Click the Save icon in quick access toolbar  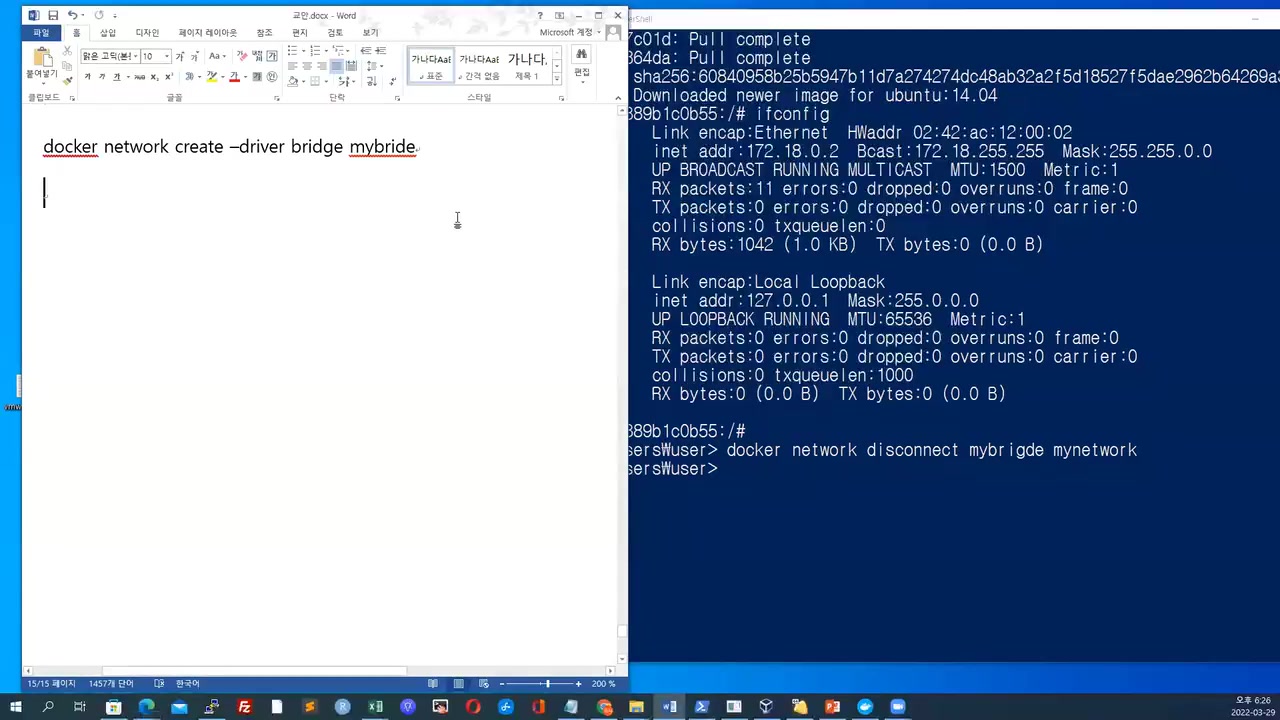point(53,15)
